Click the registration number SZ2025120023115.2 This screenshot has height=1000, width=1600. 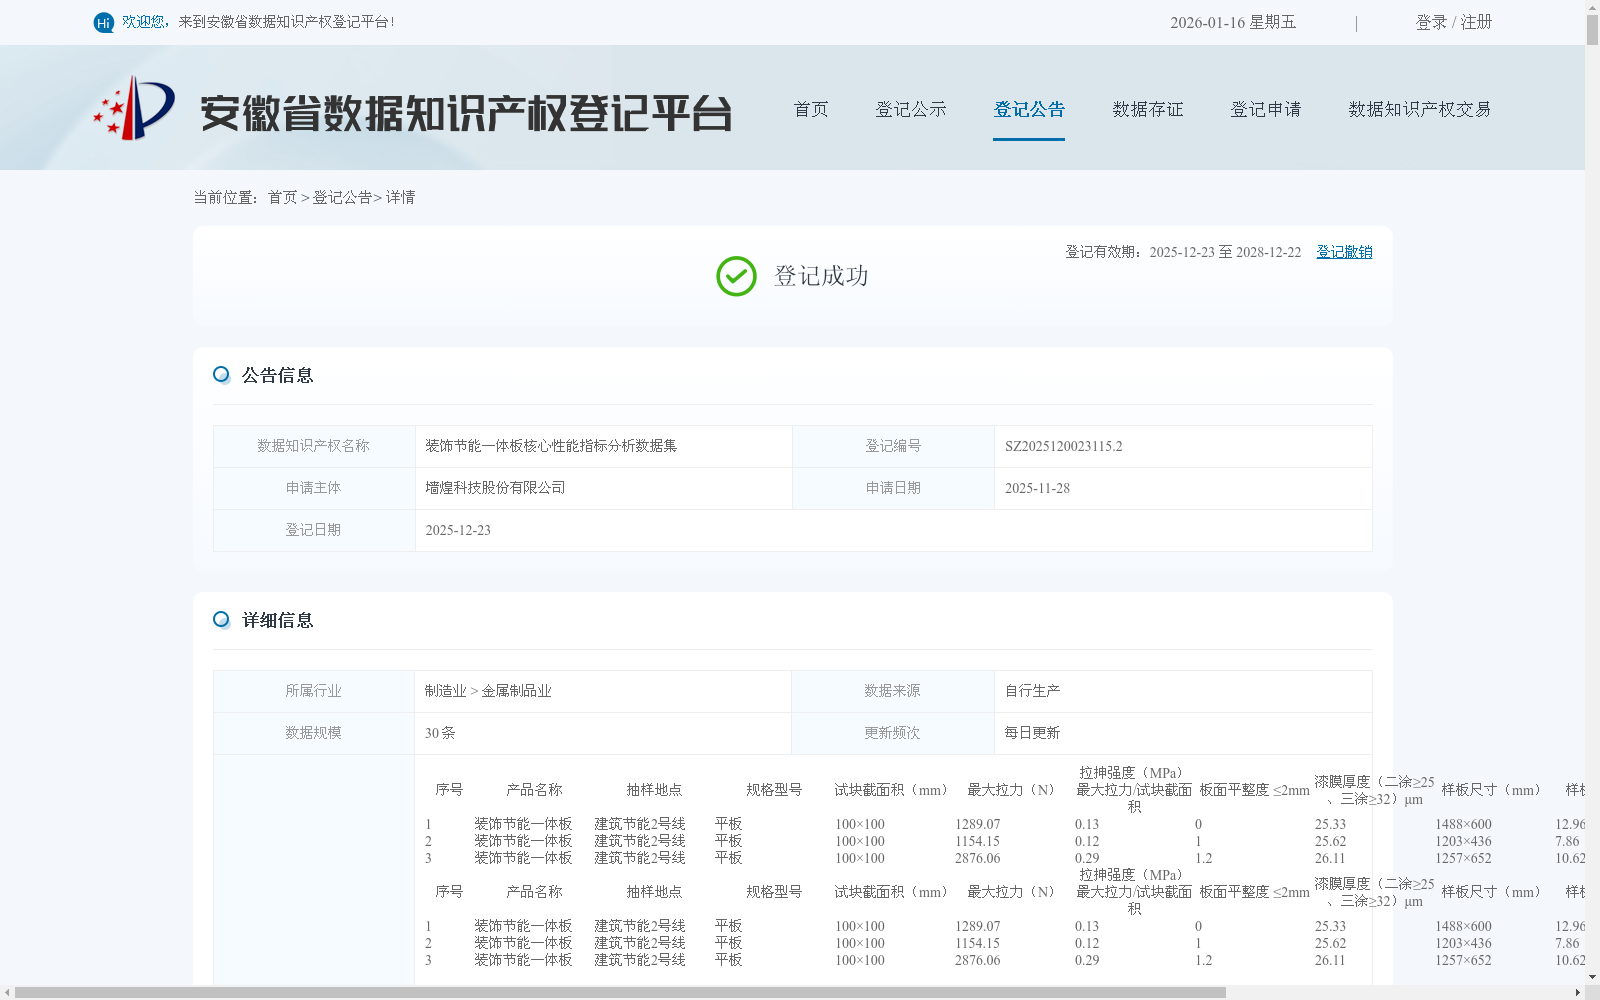pos(1064,447)
